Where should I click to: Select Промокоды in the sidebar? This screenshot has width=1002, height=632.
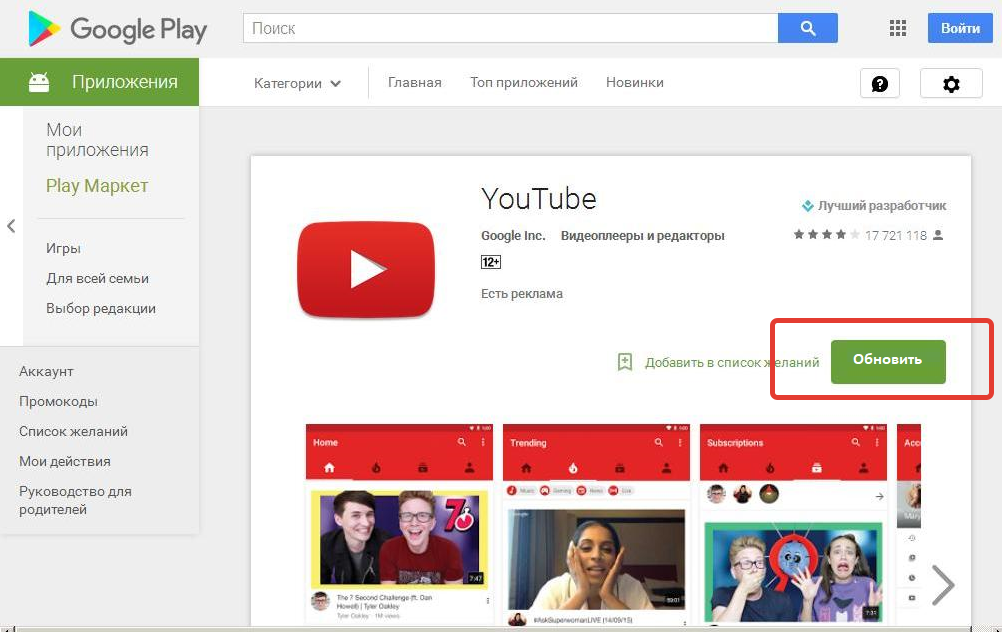(x=58, y=401)
